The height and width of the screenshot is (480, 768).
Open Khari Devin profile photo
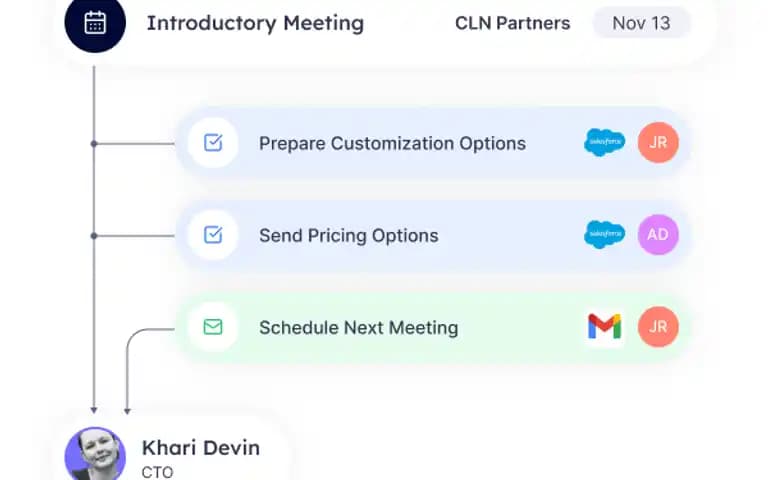[x=95, y=454]
